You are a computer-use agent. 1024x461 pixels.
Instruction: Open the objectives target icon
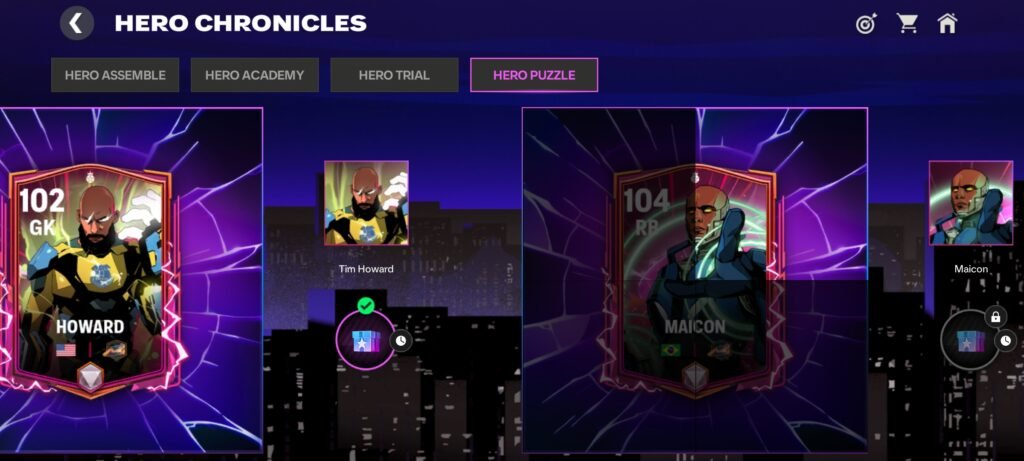click(867, 24)
